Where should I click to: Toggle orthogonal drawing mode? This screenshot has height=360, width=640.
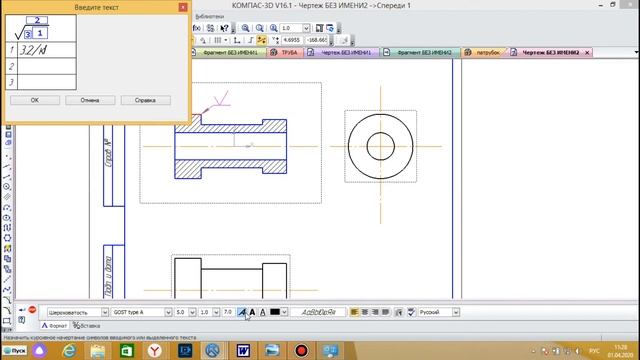(250, 40)
